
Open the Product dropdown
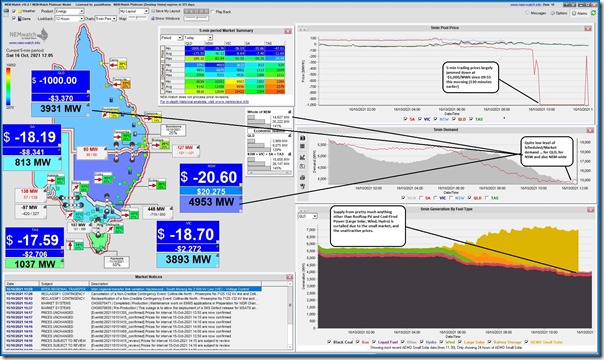pos(69,12)
